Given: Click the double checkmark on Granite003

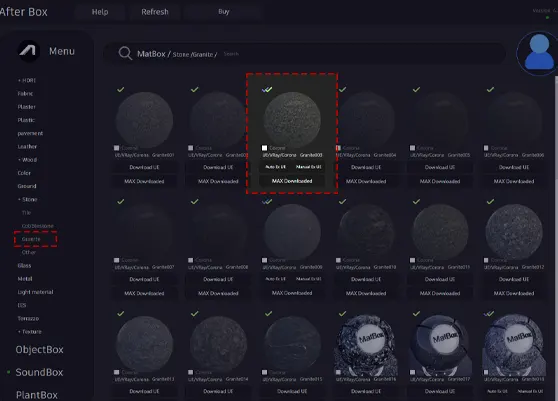Looking at the screenshot, I should pos(267,89).
